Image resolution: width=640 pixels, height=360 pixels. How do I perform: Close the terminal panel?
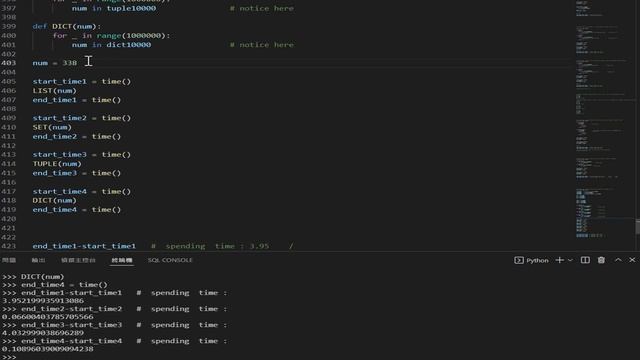point(632,260)
